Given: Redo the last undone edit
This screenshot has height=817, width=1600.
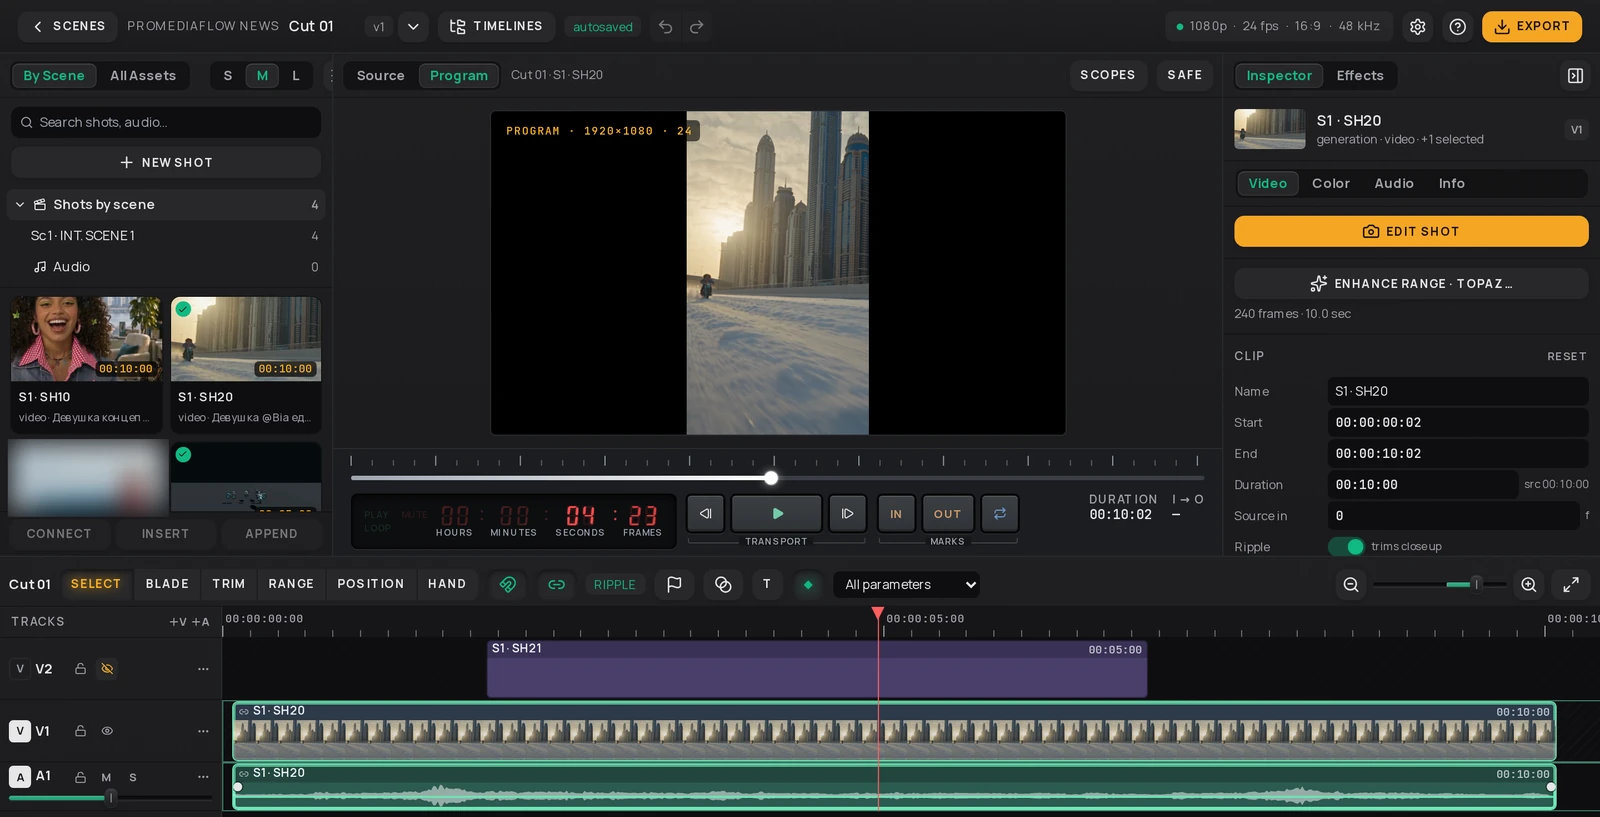Looking at the screenshot, I should [x=697, y=27].
